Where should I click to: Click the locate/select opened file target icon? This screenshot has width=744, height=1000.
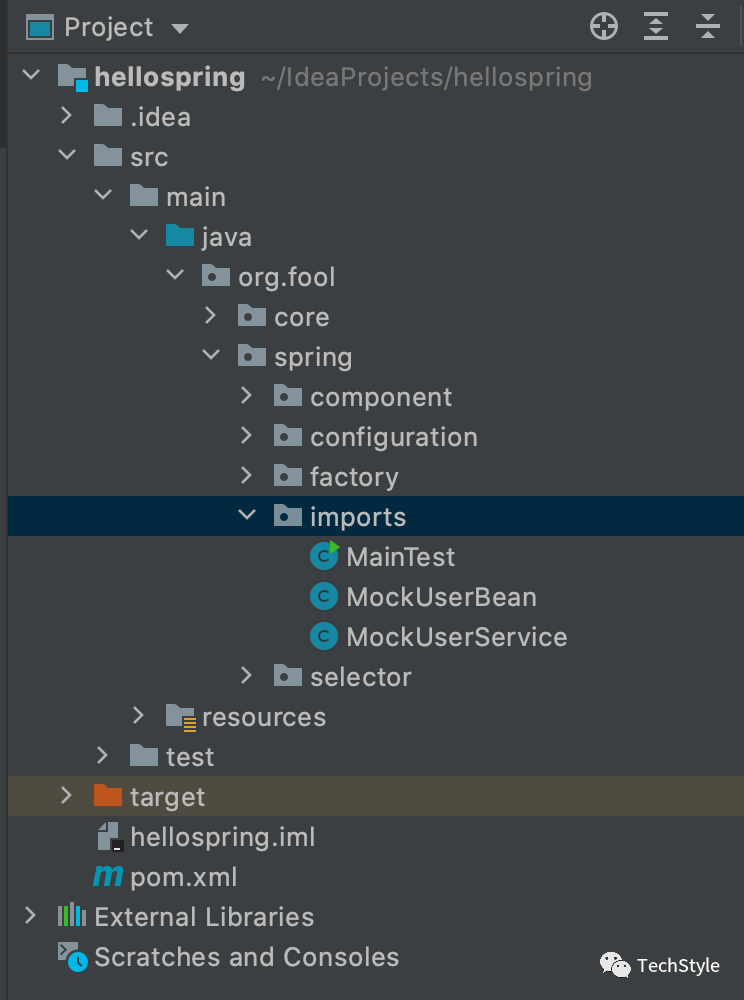coord(604,27)
